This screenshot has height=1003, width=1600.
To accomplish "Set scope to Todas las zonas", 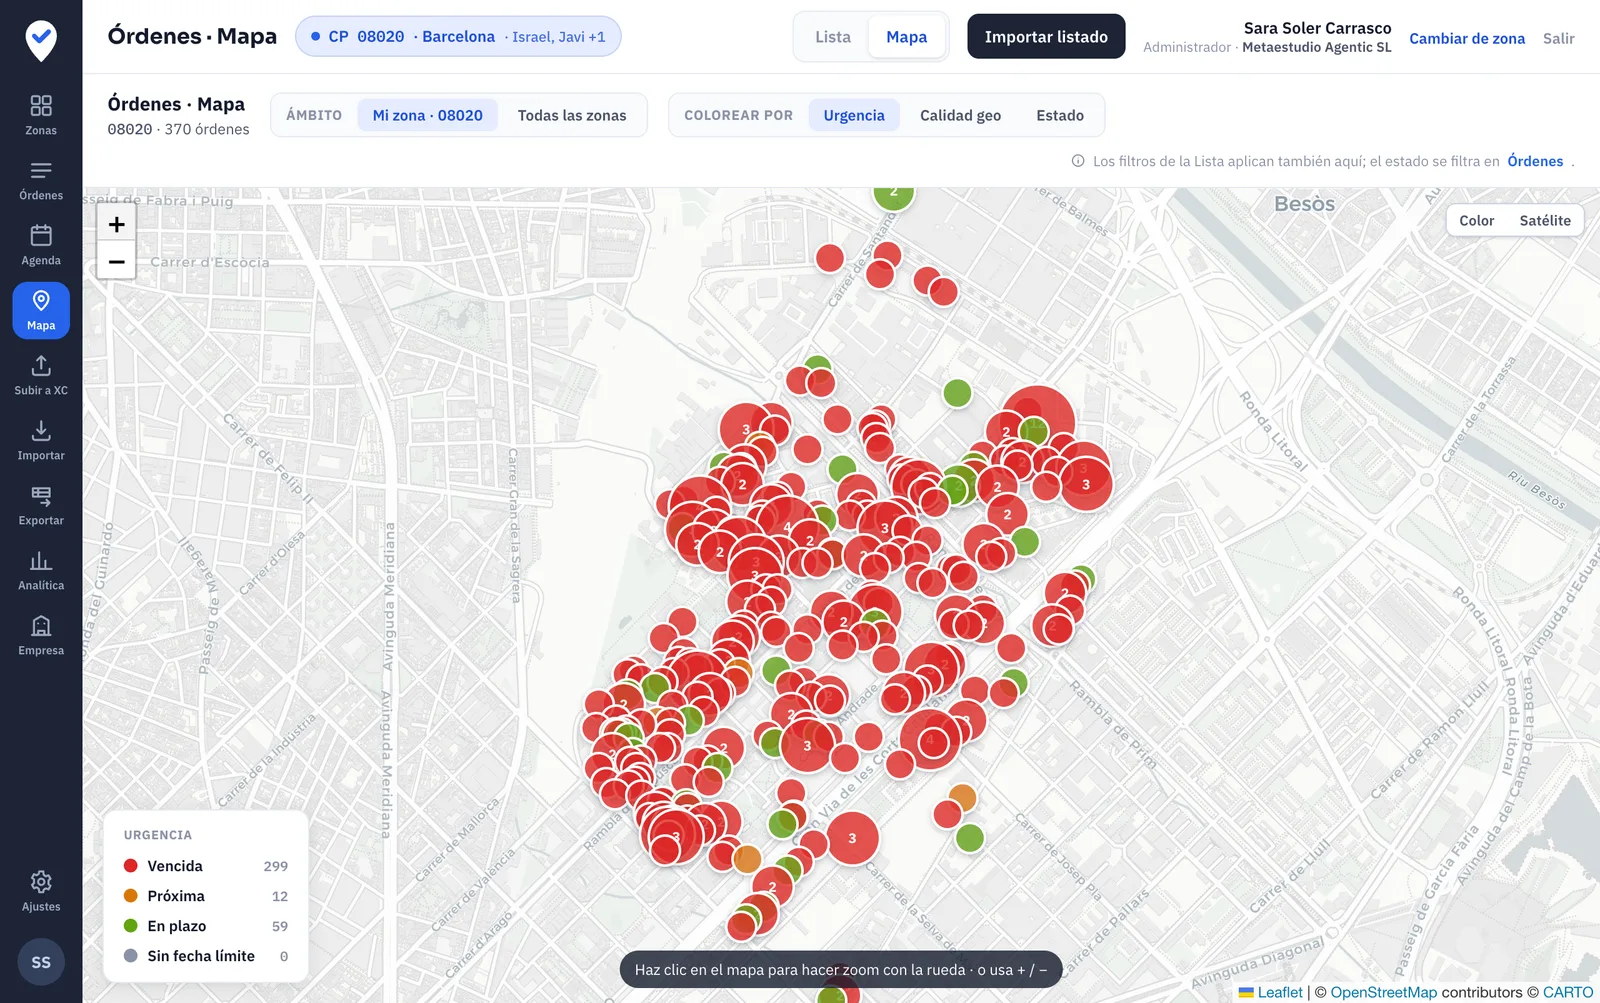I will click(572, 115).
